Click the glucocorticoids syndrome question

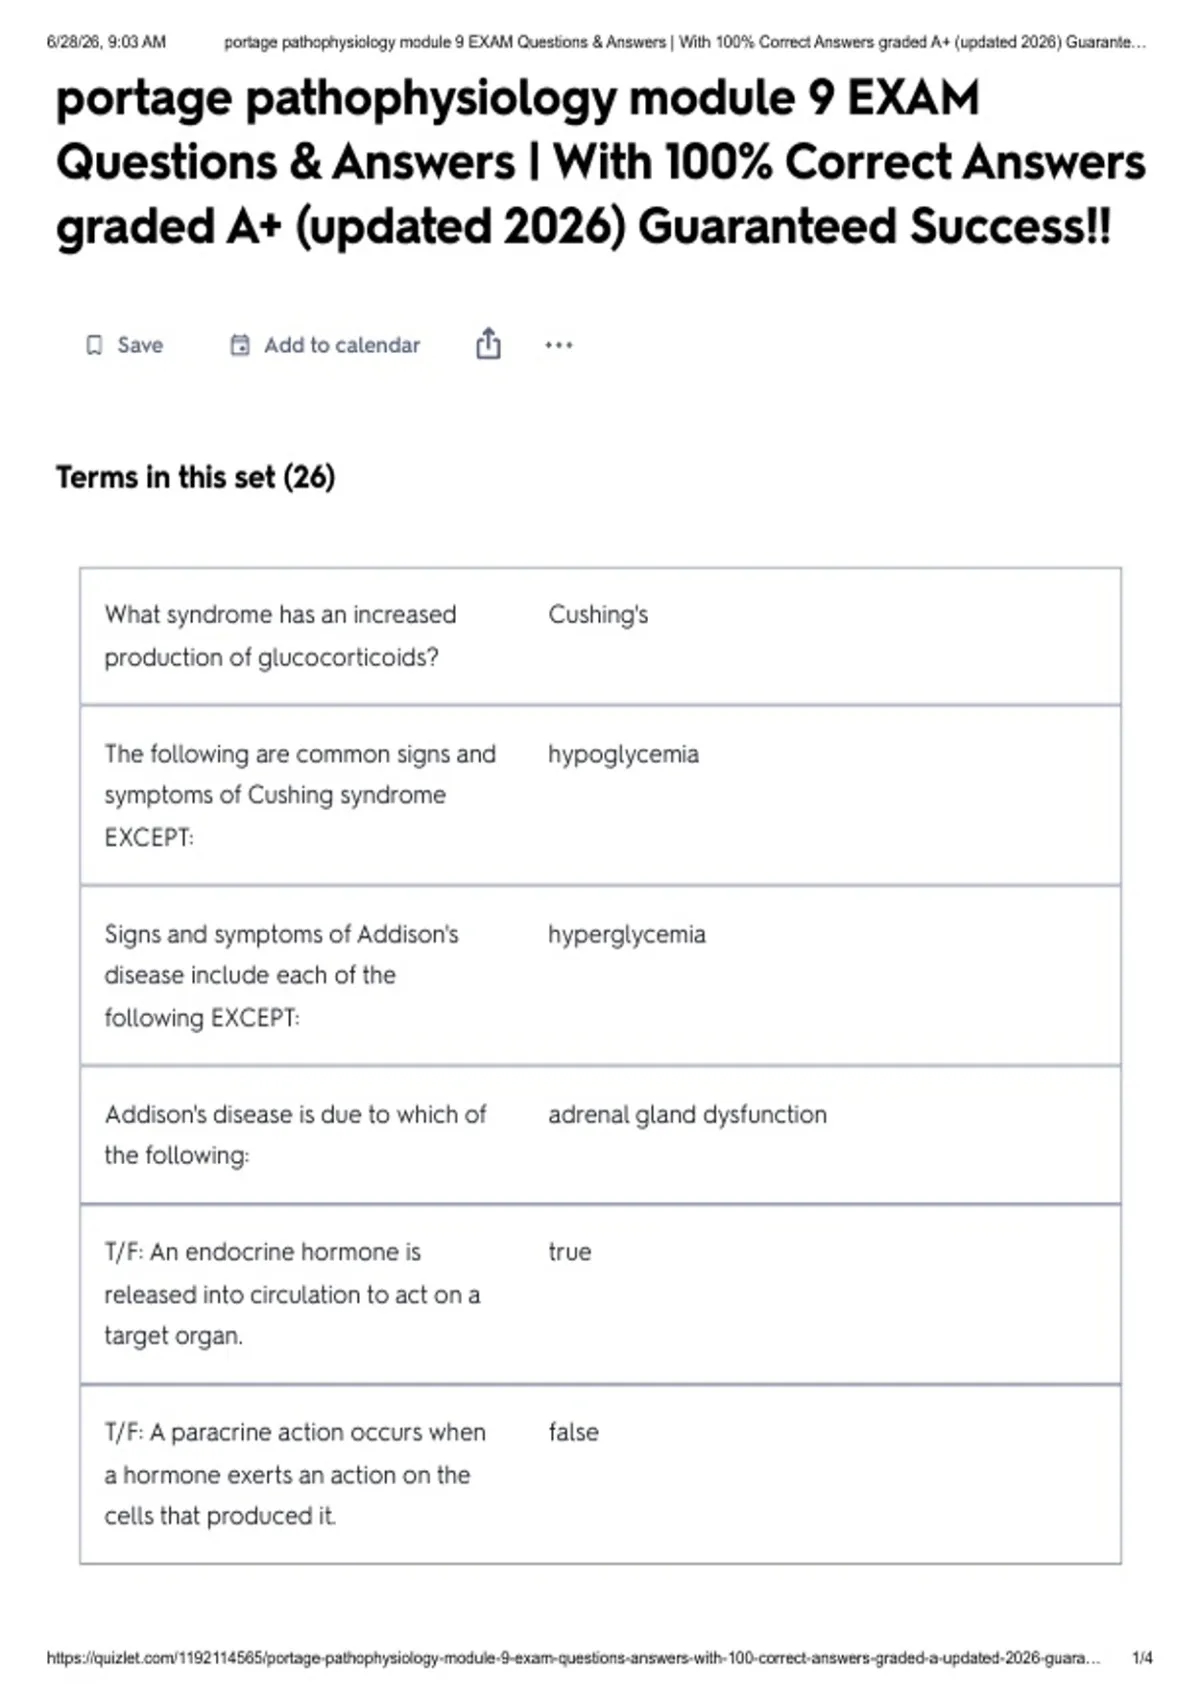(x=280, y=636)
